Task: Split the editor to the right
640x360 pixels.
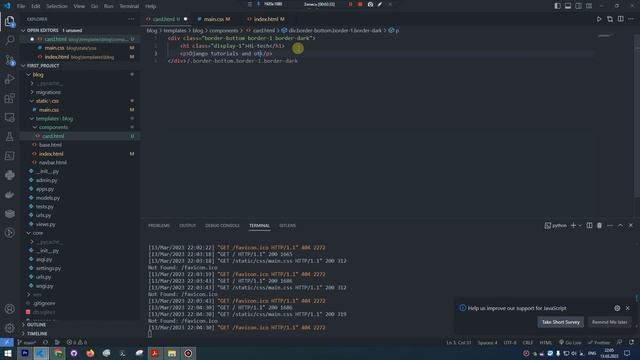Action: (620, 19)
